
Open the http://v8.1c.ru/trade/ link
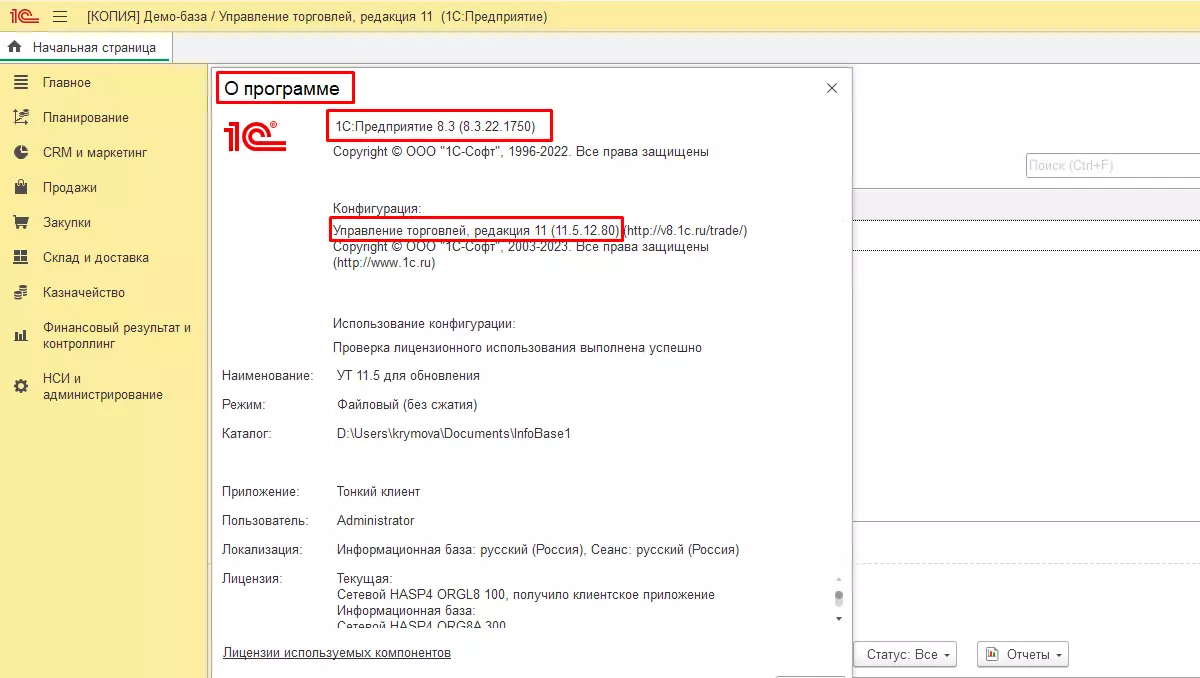686,231
